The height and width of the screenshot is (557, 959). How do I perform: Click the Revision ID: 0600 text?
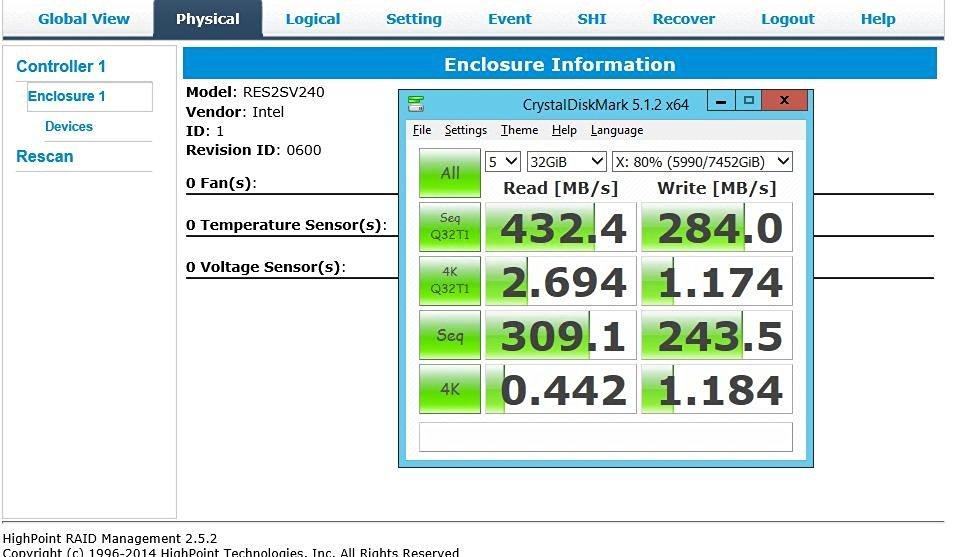coord(253,150)
